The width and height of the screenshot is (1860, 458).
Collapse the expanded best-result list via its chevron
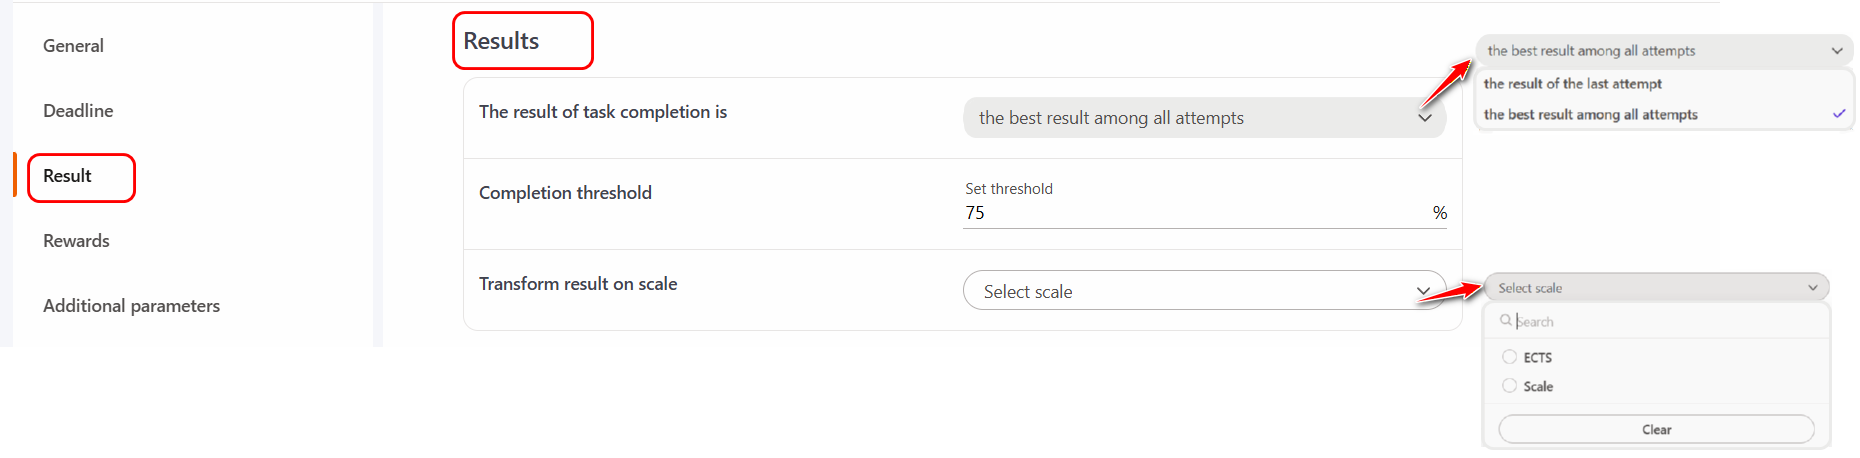pyautogui.click(x=1837, y=51)
